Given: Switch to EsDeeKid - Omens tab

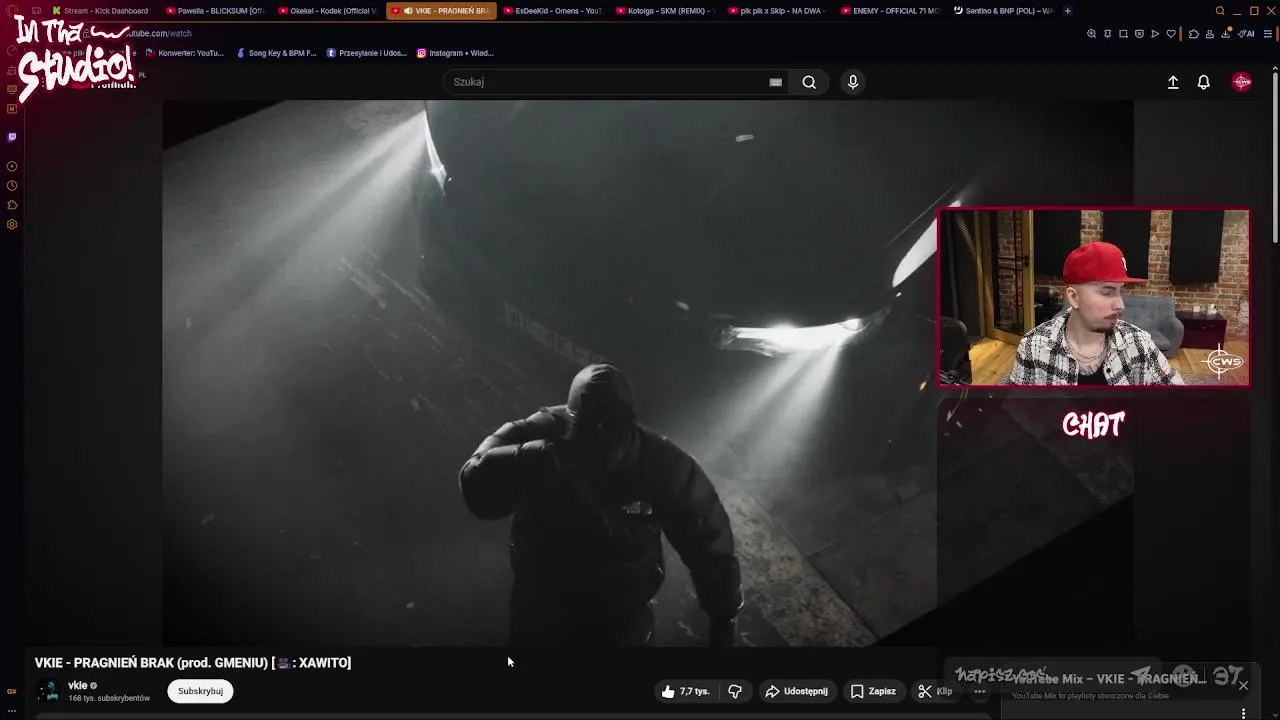Looking at the screenshot, I should tap(552, 11).
